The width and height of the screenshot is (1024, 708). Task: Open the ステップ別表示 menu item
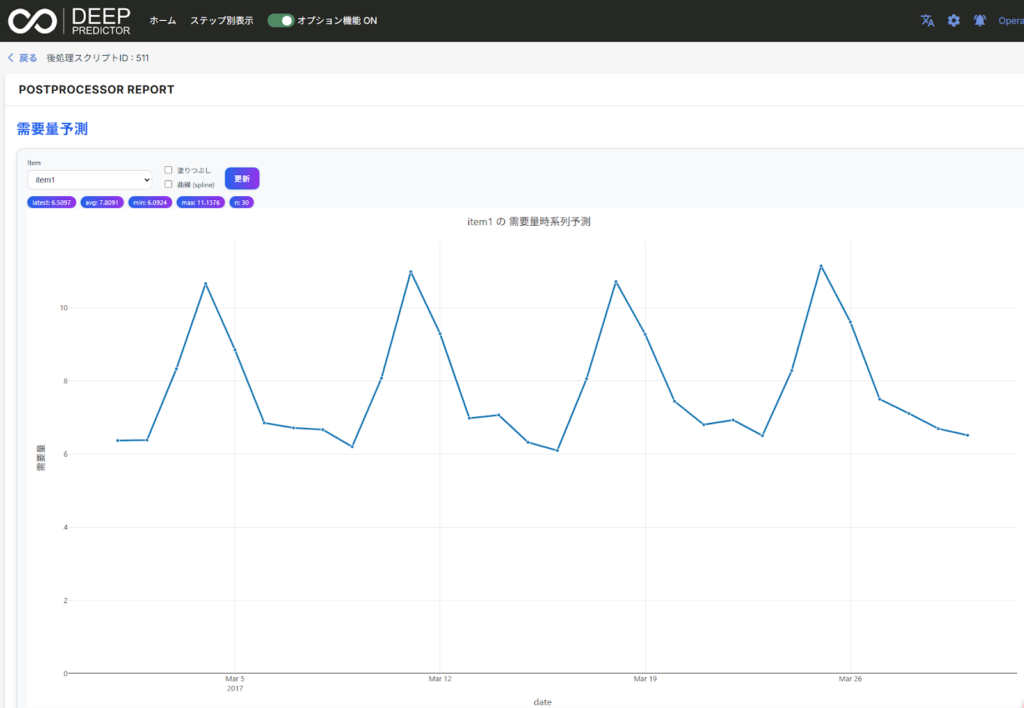coord(221,21)
